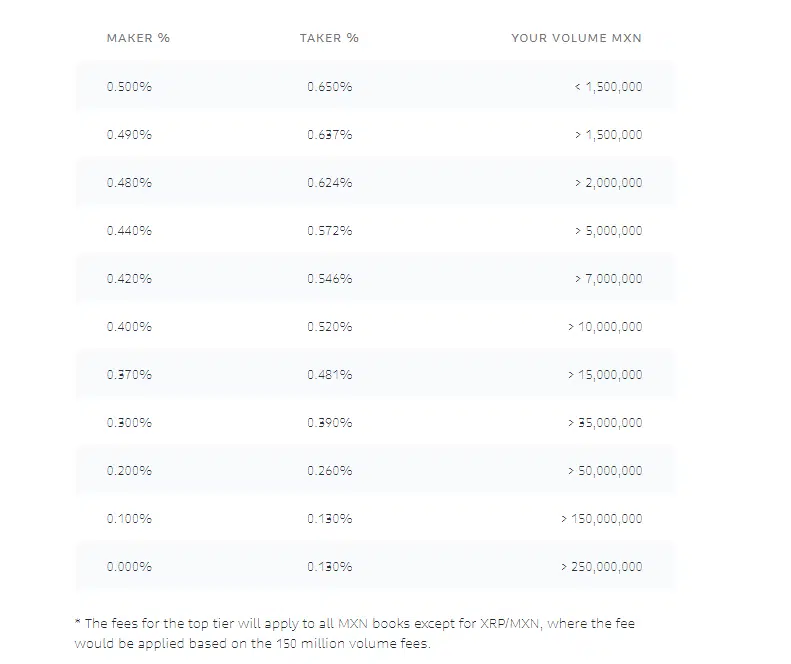
Task: Click the > 150,000,000 volume cell
Action: pos(601,519)
